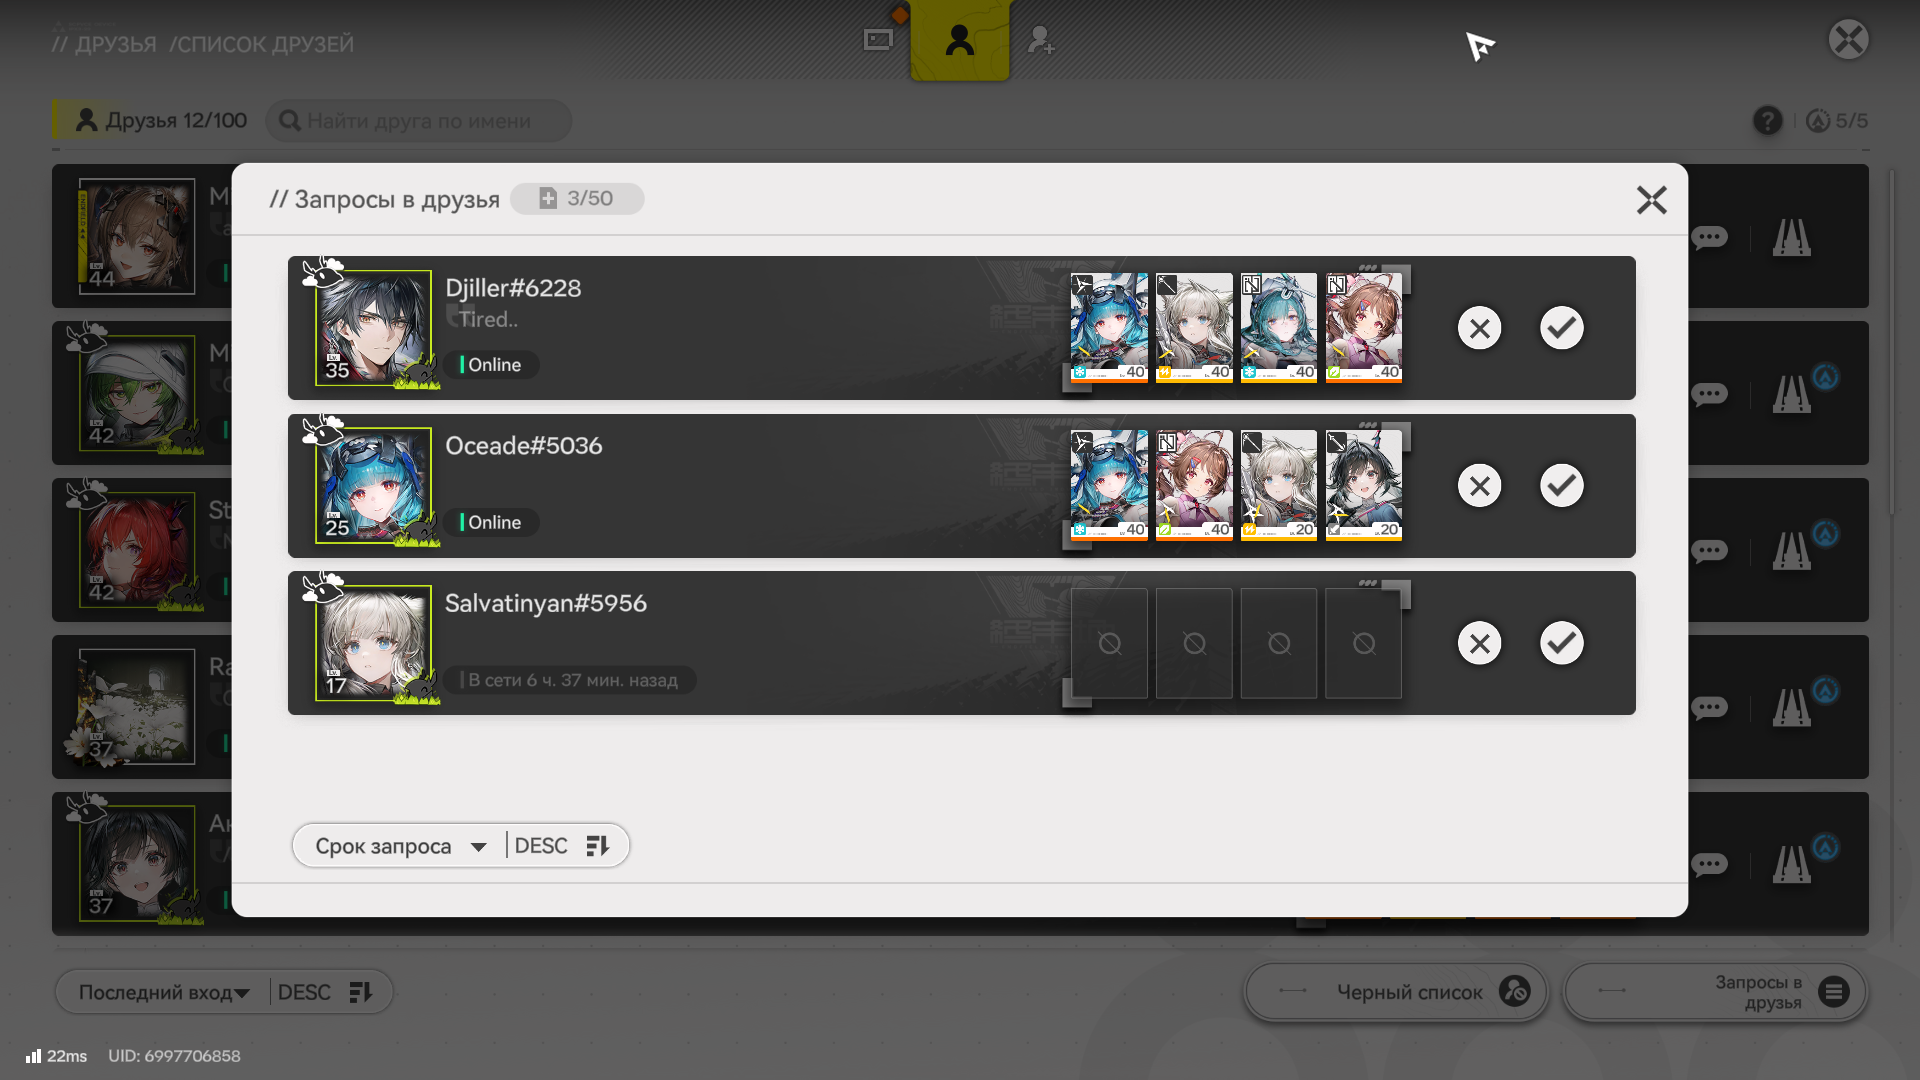Select the friends list tab icon
The height and width of the screenshot is (1080, 1920).
tap(959, 40)
